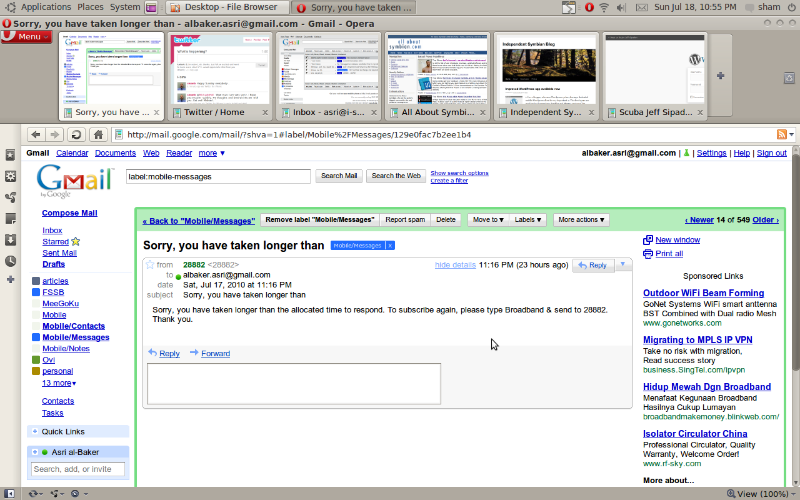
Task: Switch to the Twitter / Home tab
Action: [x=219, y=77]
